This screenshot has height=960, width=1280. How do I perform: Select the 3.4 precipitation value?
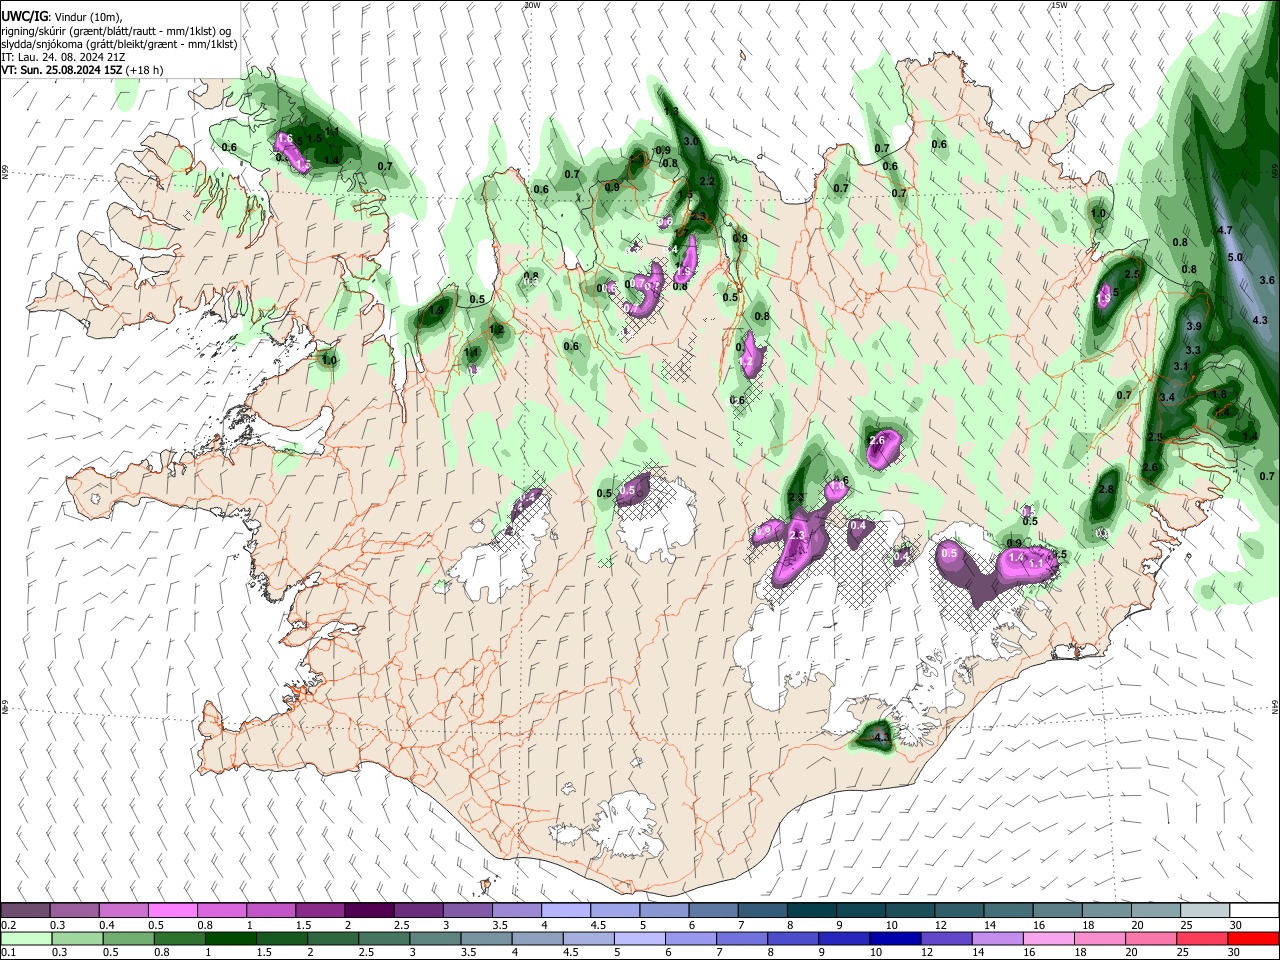click(x=1166, y=397)
